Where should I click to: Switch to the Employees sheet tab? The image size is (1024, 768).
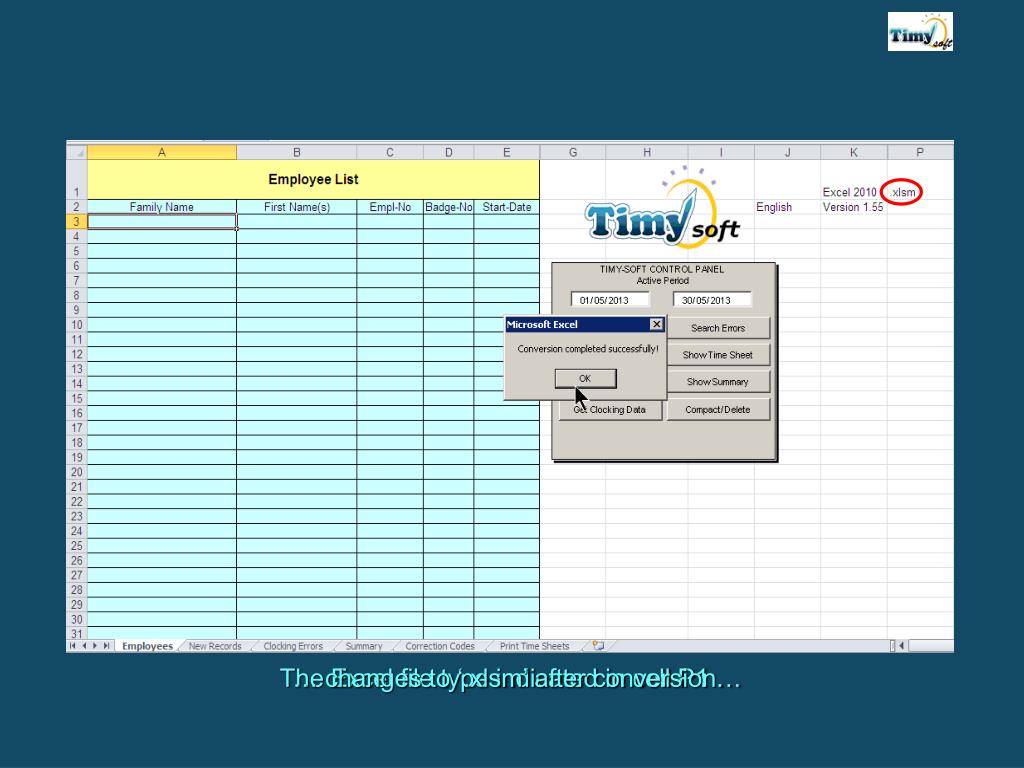point(148,646)
